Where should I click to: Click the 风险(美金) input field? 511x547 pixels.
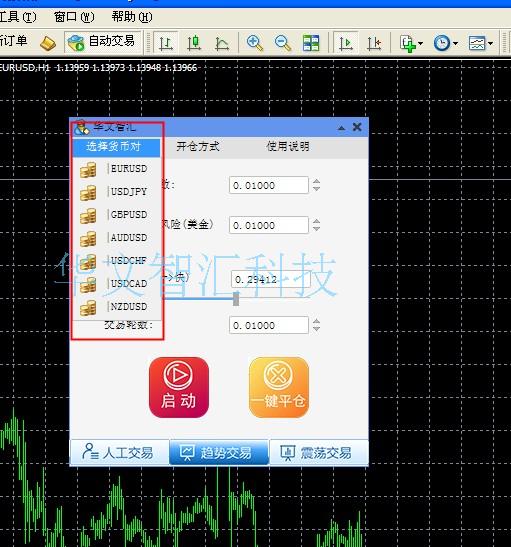pos(269,225)
